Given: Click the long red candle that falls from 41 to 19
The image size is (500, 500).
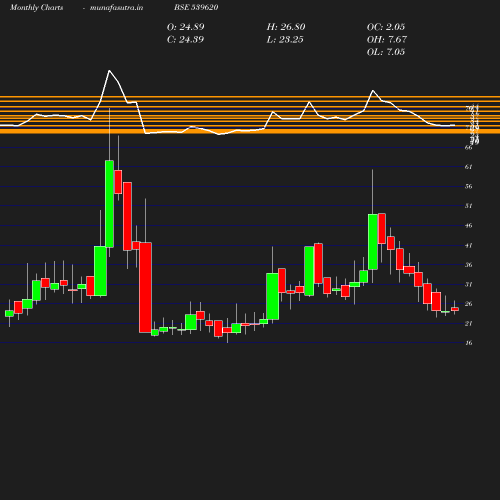Looking at the screenshot, I should click(x=145, y=287).
